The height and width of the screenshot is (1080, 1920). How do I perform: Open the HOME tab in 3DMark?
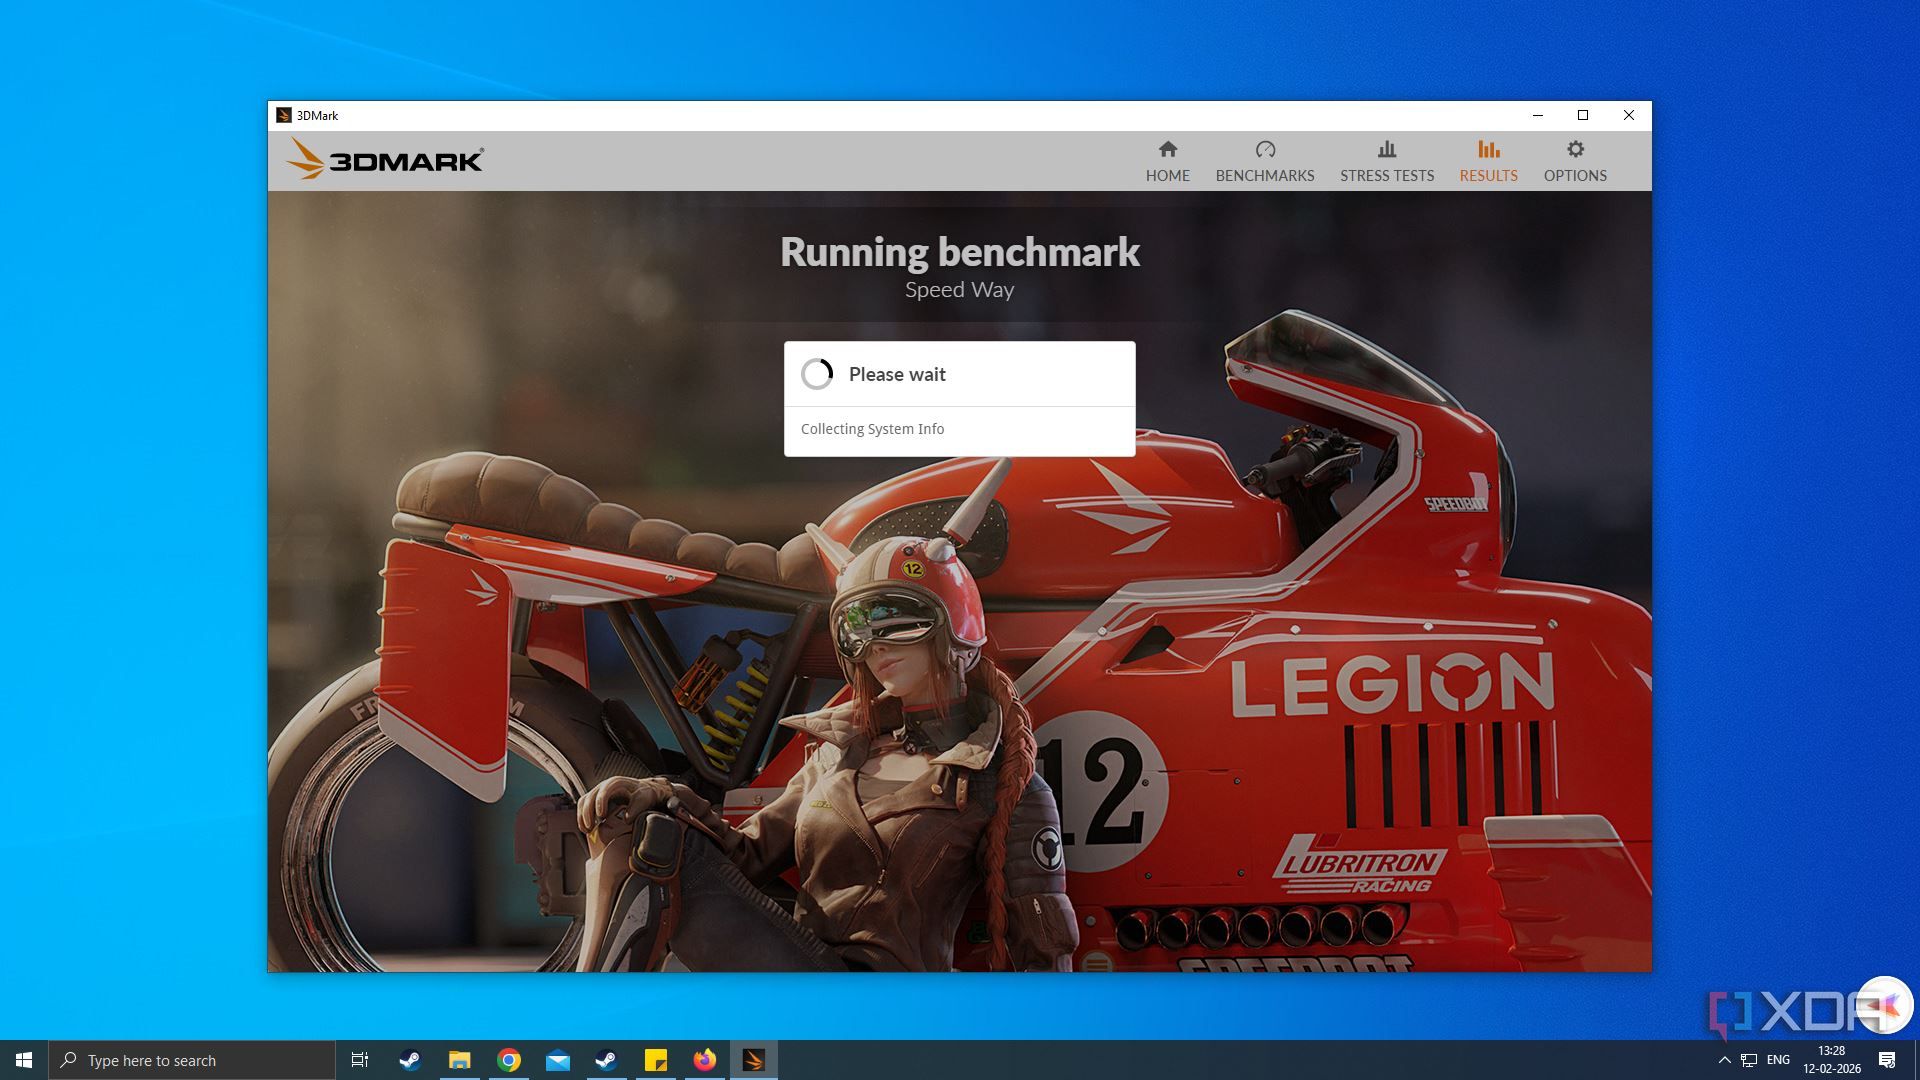coord(1167,161)
